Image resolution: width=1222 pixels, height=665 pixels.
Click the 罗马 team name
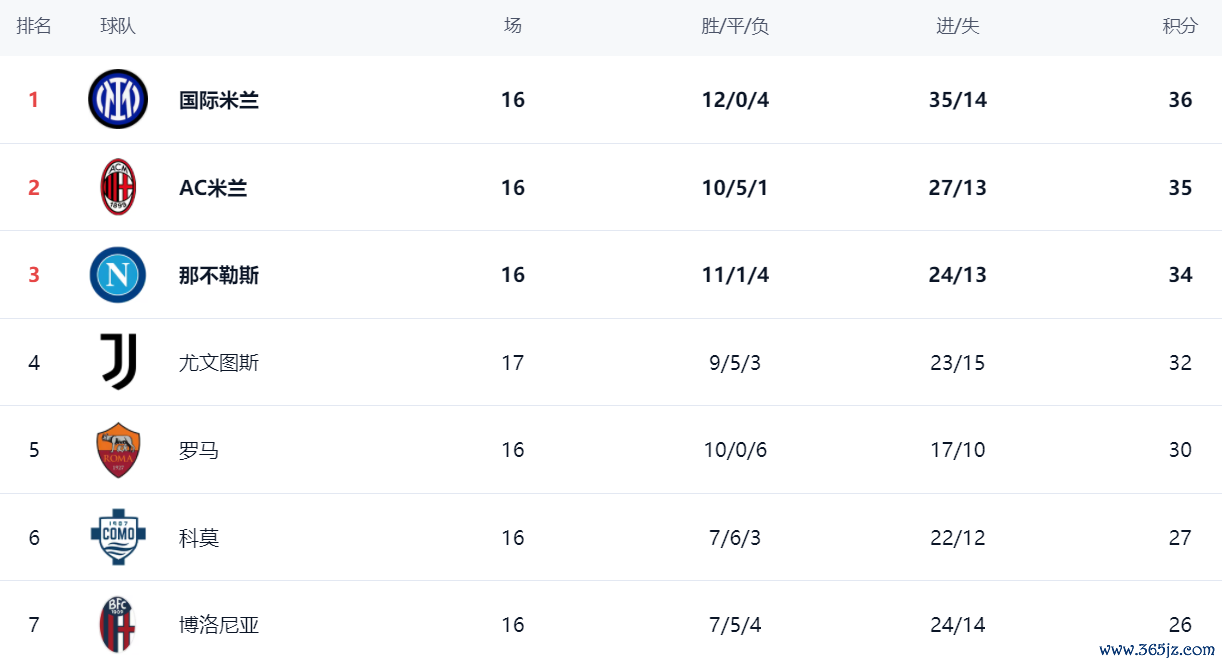199,450
